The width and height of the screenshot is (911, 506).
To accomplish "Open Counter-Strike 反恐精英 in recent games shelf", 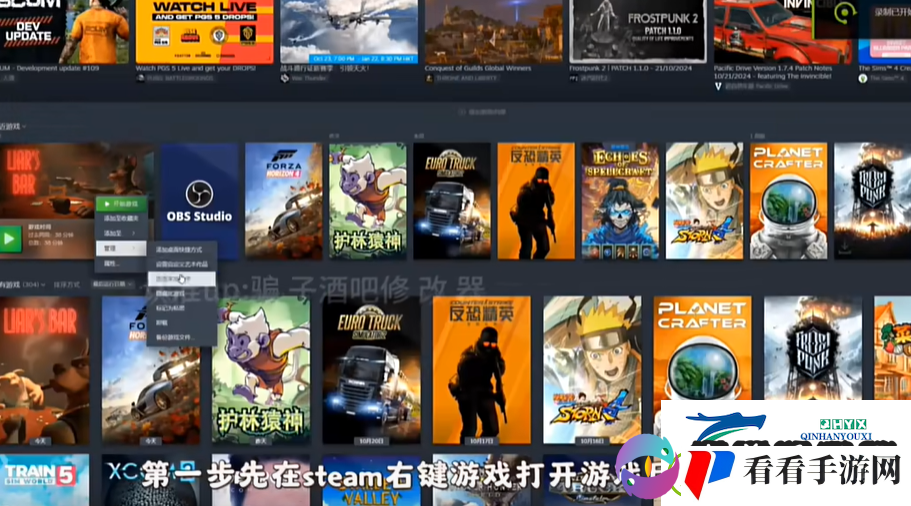I will [x=536, y=201].
